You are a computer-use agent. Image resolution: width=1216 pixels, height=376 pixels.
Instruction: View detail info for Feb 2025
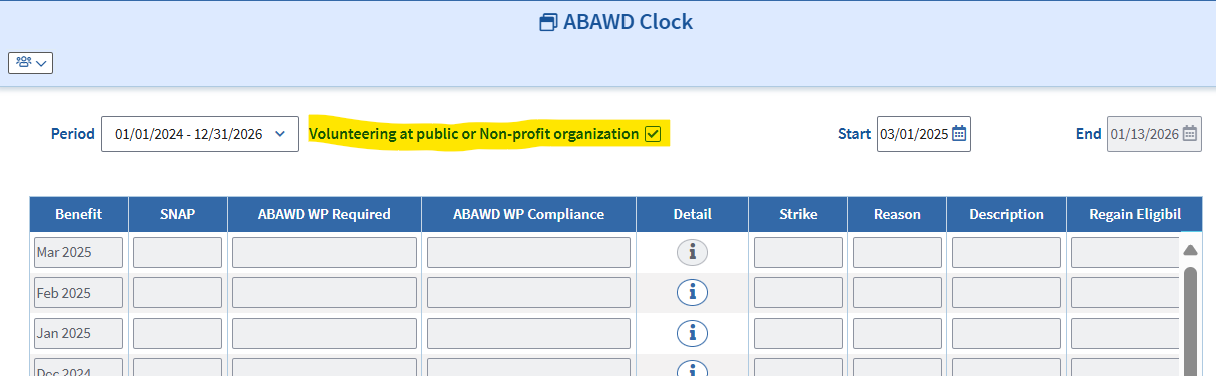692,292
